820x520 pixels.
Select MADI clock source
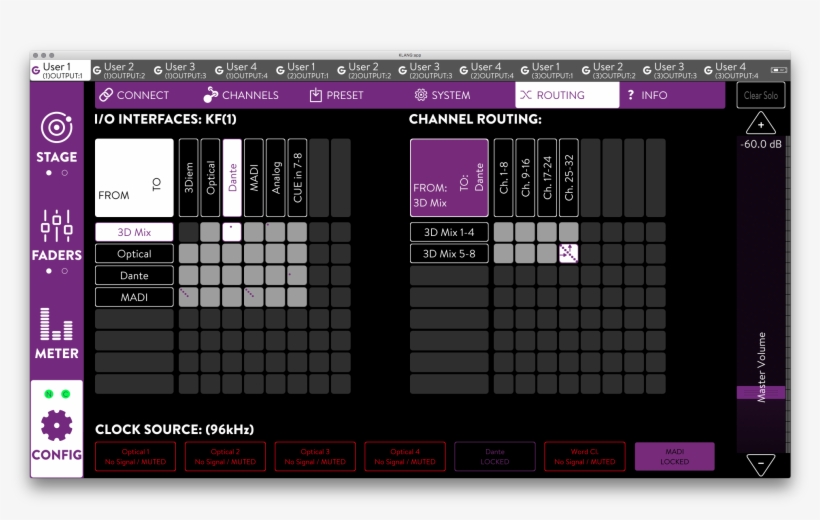coord(674,456)
